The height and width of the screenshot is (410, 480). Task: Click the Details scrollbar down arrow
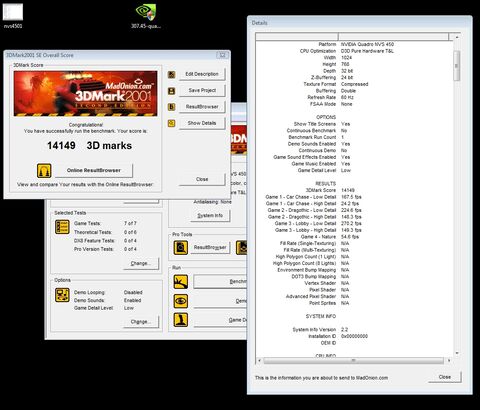pyautogui.click(x=457, y=353)
